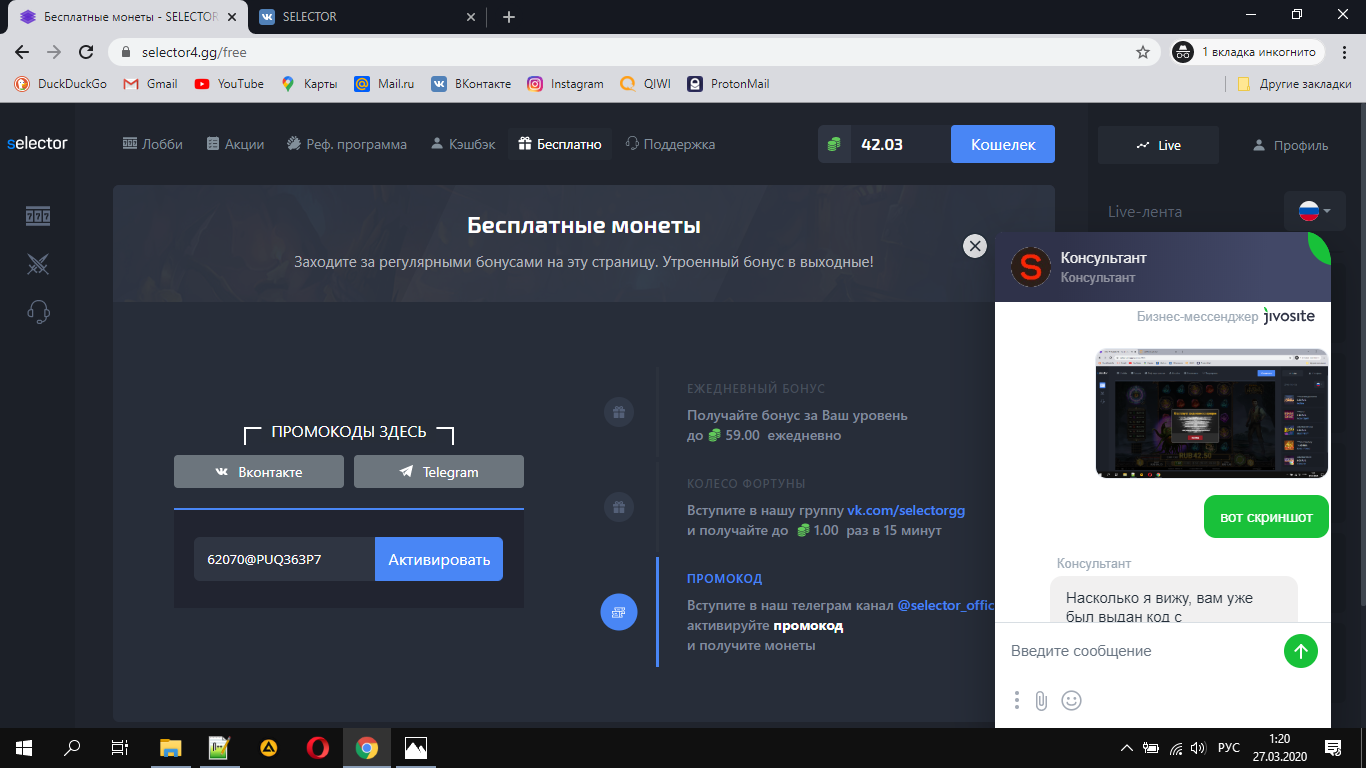1366x768 pixels.
Task: Open the Кэшбэк menu item
Action: coord(463,144)
